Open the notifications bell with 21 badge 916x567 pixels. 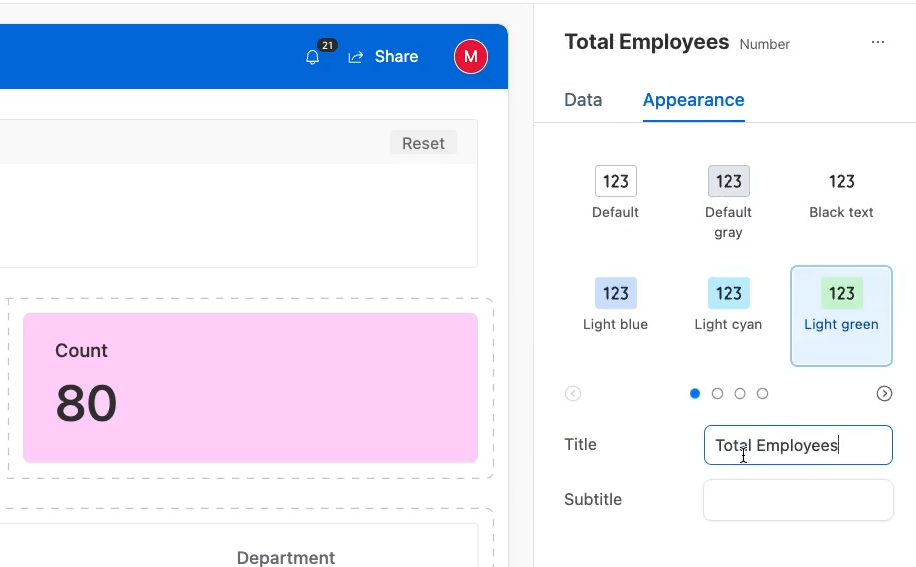pos(313,57)
